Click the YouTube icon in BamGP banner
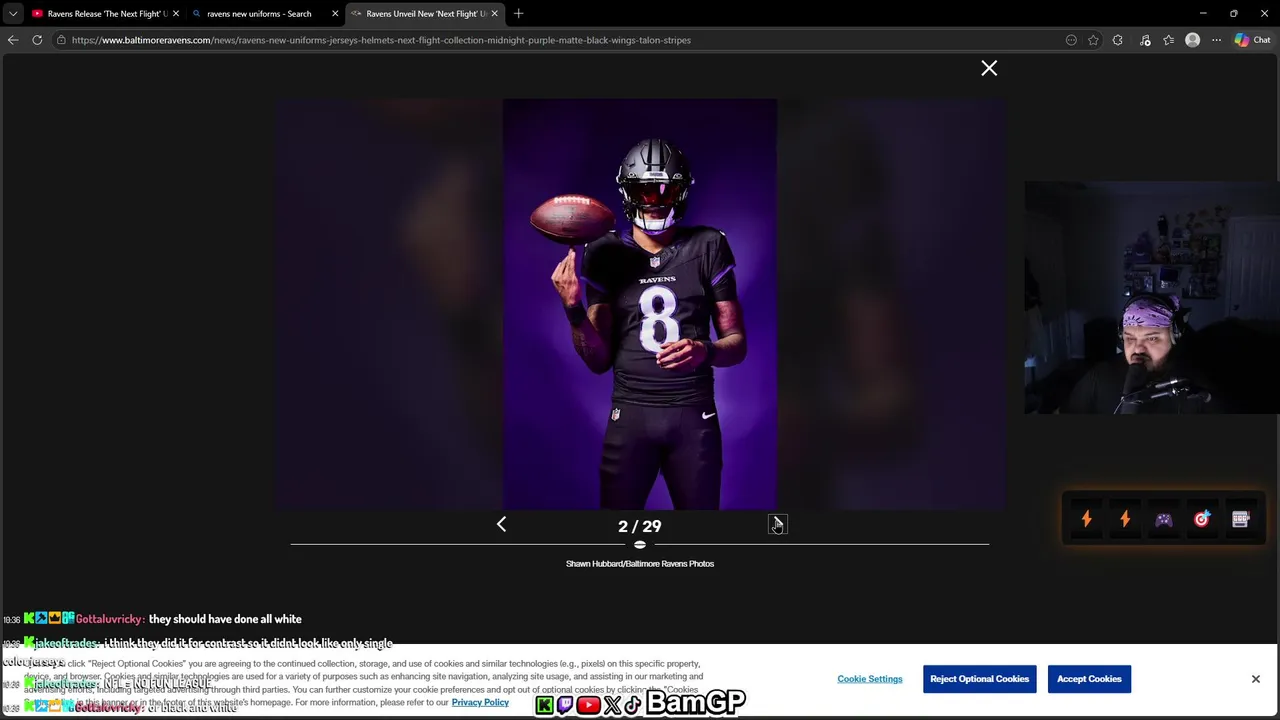Screen dimensions: 1280x720 588,705
